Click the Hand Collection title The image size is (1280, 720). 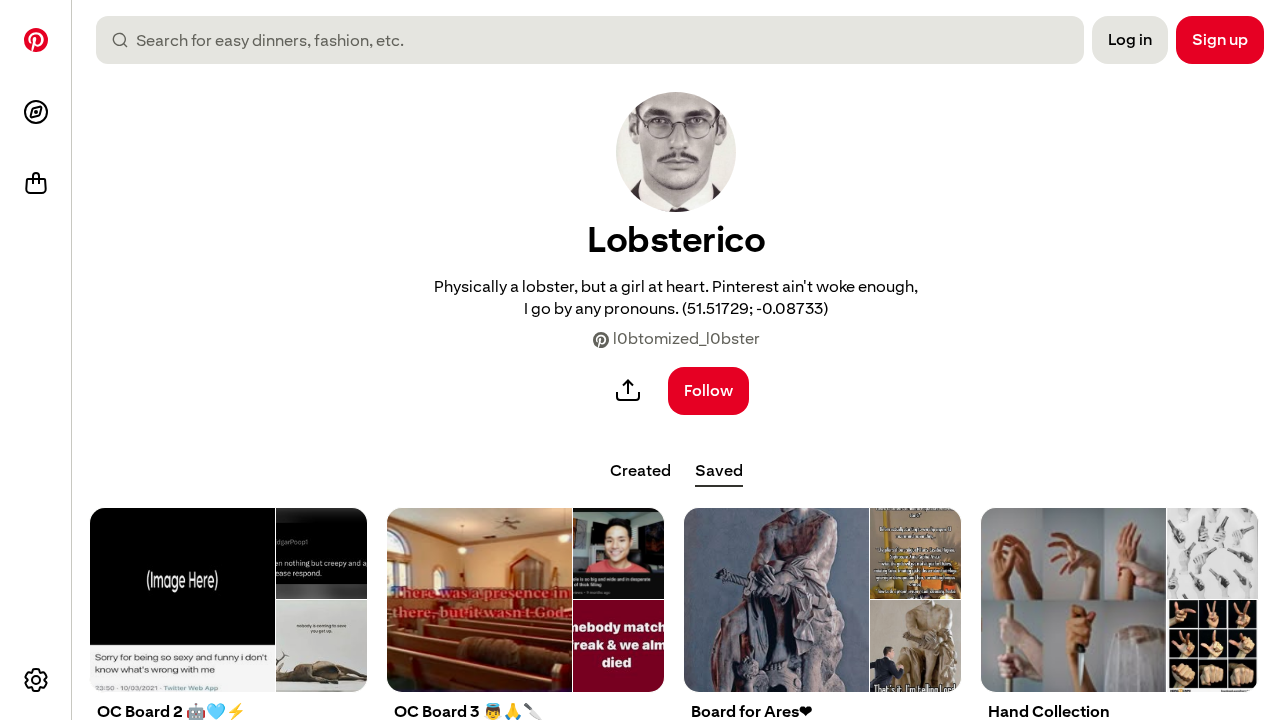click(1049, 711)
